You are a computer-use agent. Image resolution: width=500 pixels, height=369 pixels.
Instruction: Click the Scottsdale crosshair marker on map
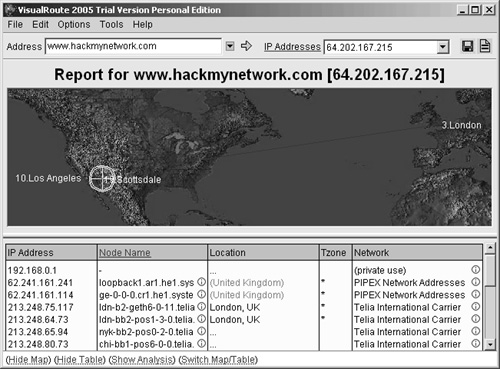click(102, 178)
